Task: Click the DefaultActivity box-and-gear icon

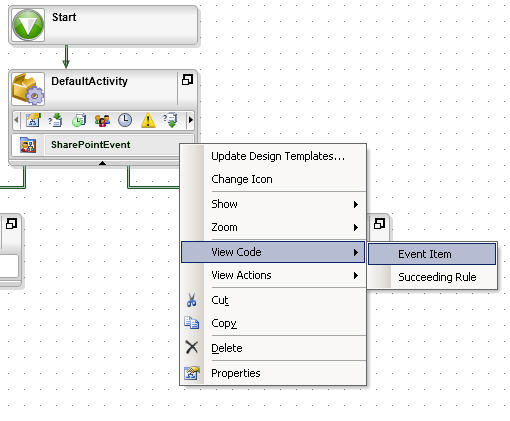Action: point(28,89)
